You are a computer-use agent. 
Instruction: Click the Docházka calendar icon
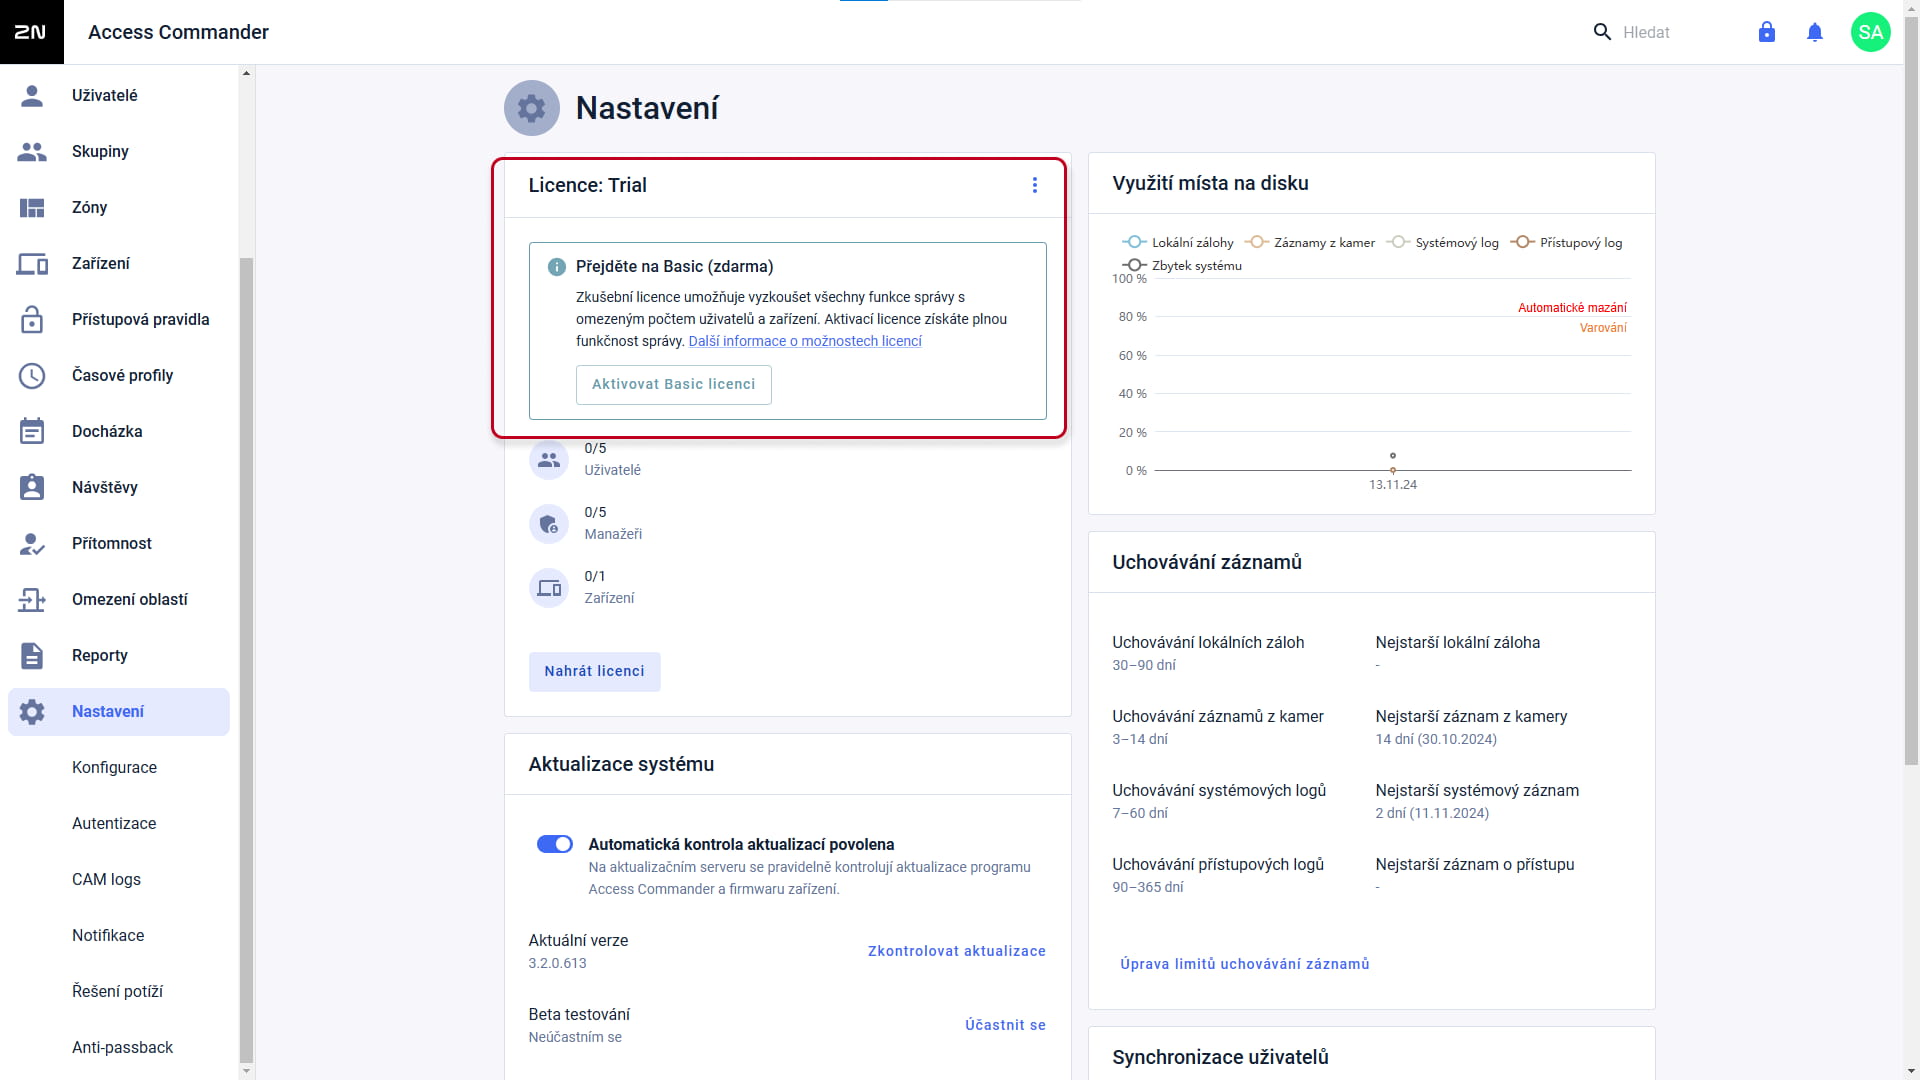[x=32, y=431]
